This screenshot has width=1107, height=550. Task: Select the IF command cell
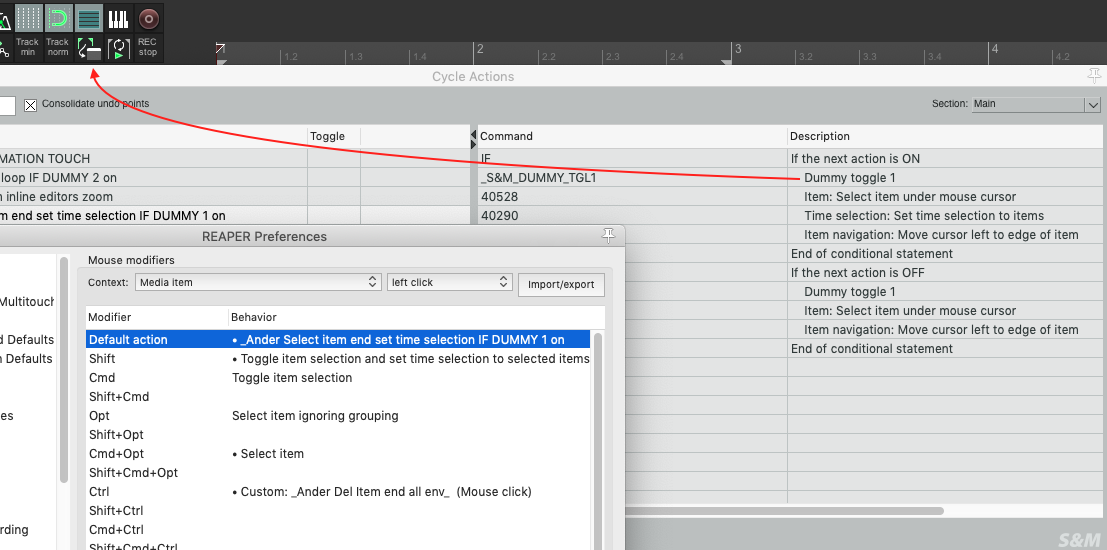633,159
